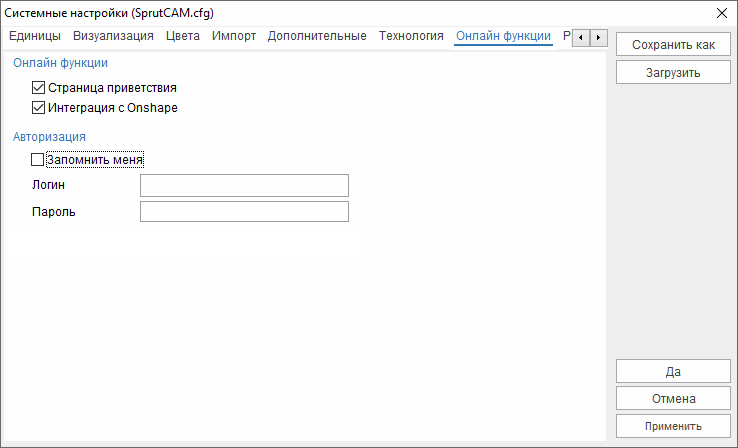Image resolution: width=738 pixels, height=448 pixels.
Task: Disable the Страница приветствия checkbox
Action: pos(38,88)
